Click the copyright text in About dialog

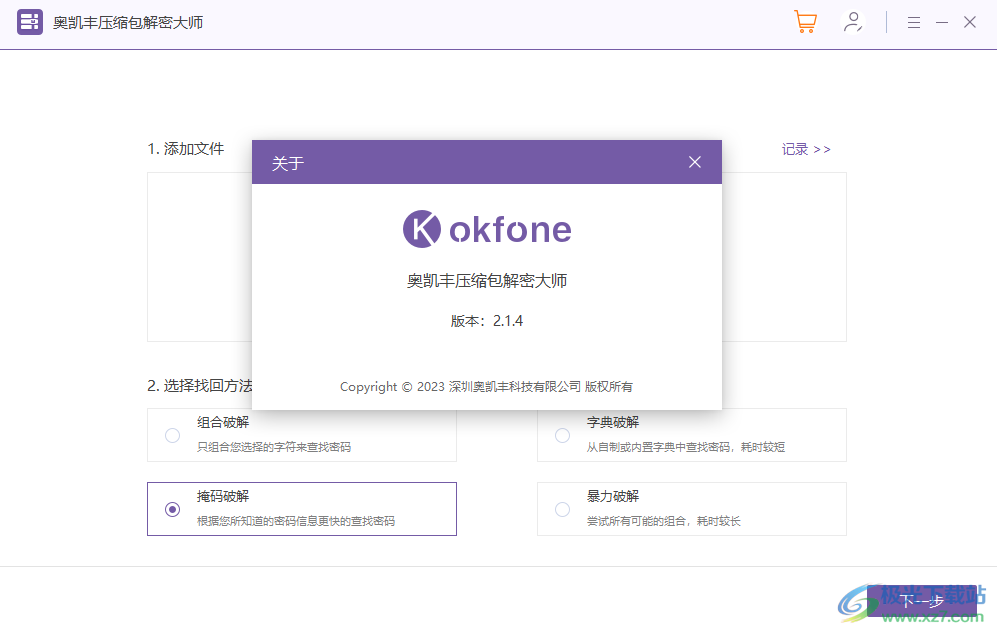tap(486, 386)
